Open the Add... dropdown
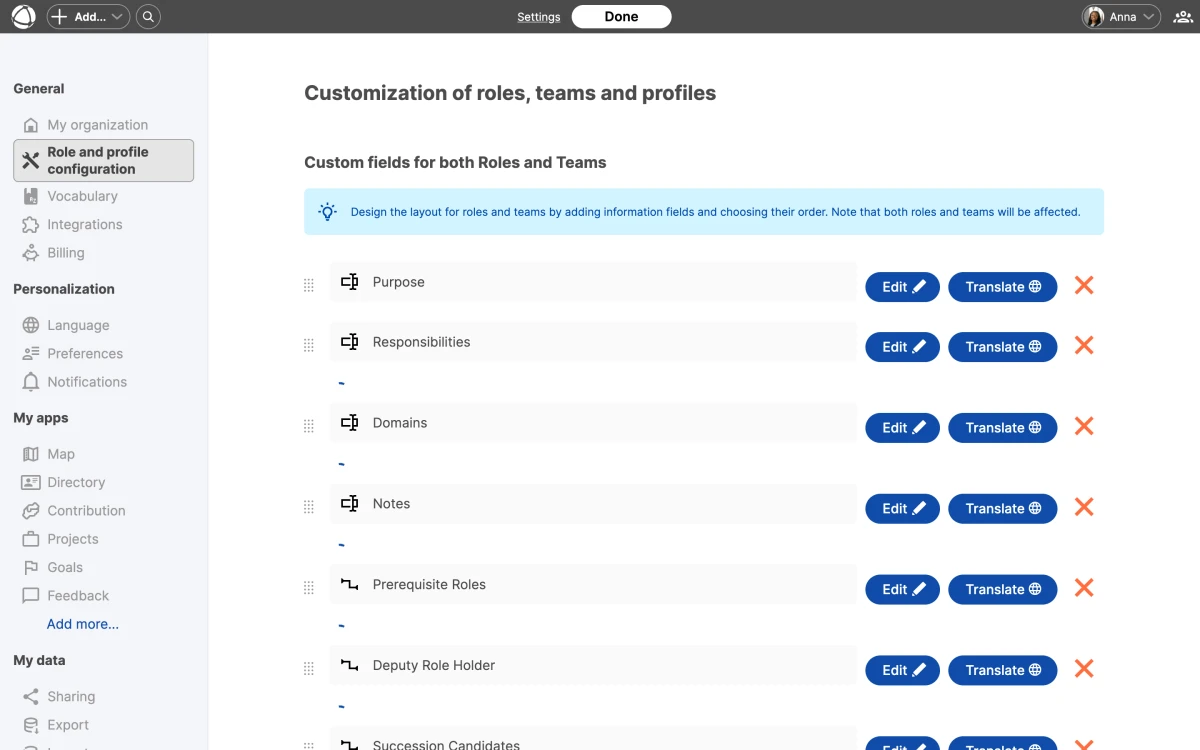 (x=87, y=16)
